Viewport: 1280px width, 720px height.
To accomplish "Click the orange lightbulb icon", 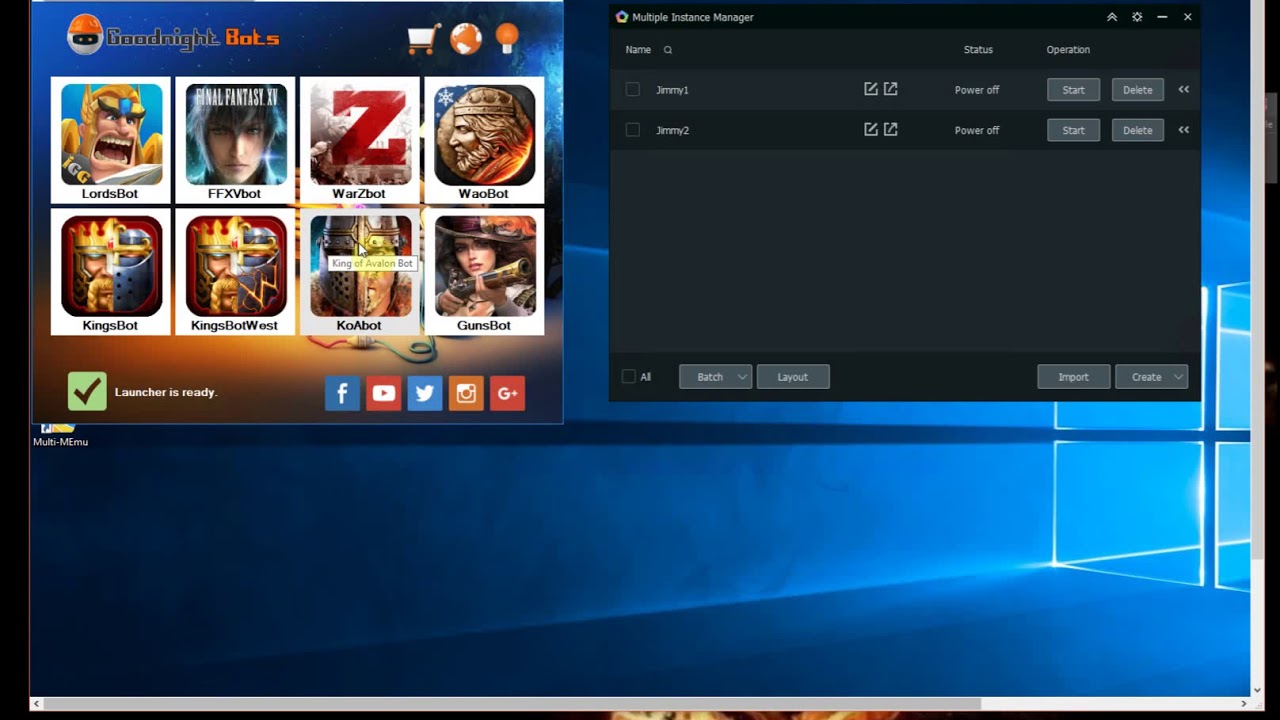I will (x=507, y=37).
